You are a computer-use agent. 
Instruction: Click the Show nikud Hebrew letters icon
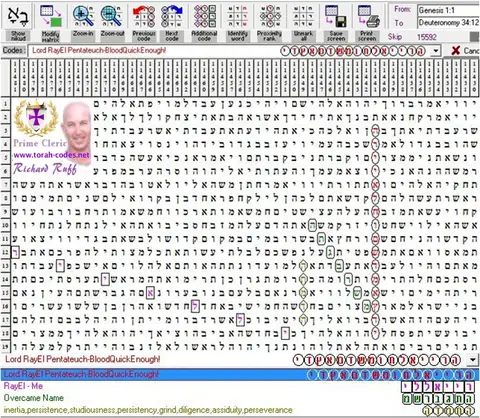pyautogui.click(x=18, y=16)
